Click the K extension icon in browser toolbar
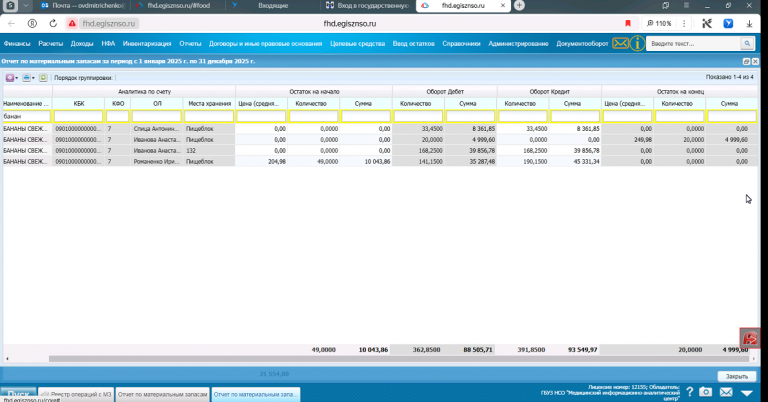768x402 pixels. click(707, 24)
